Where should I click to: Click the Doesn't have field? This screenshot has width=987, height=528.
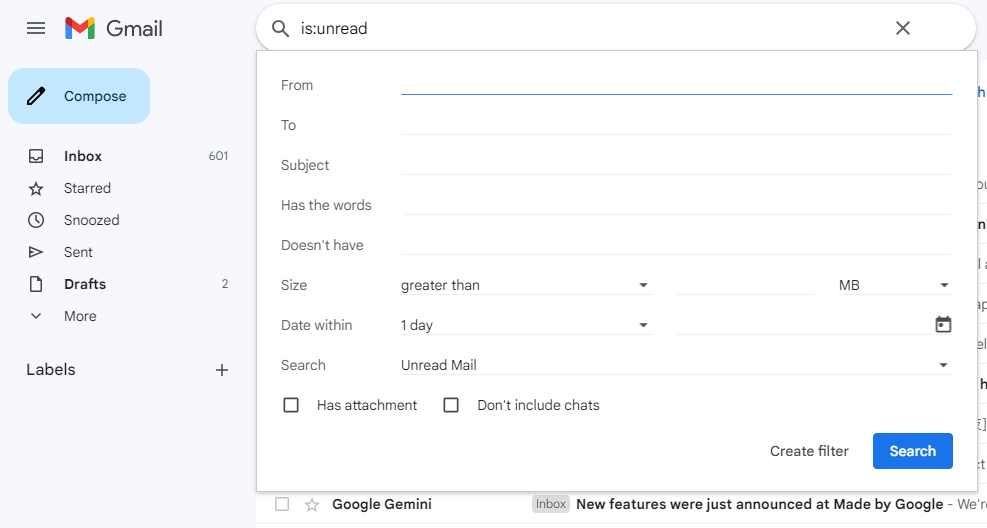click(x=677, y=245)
